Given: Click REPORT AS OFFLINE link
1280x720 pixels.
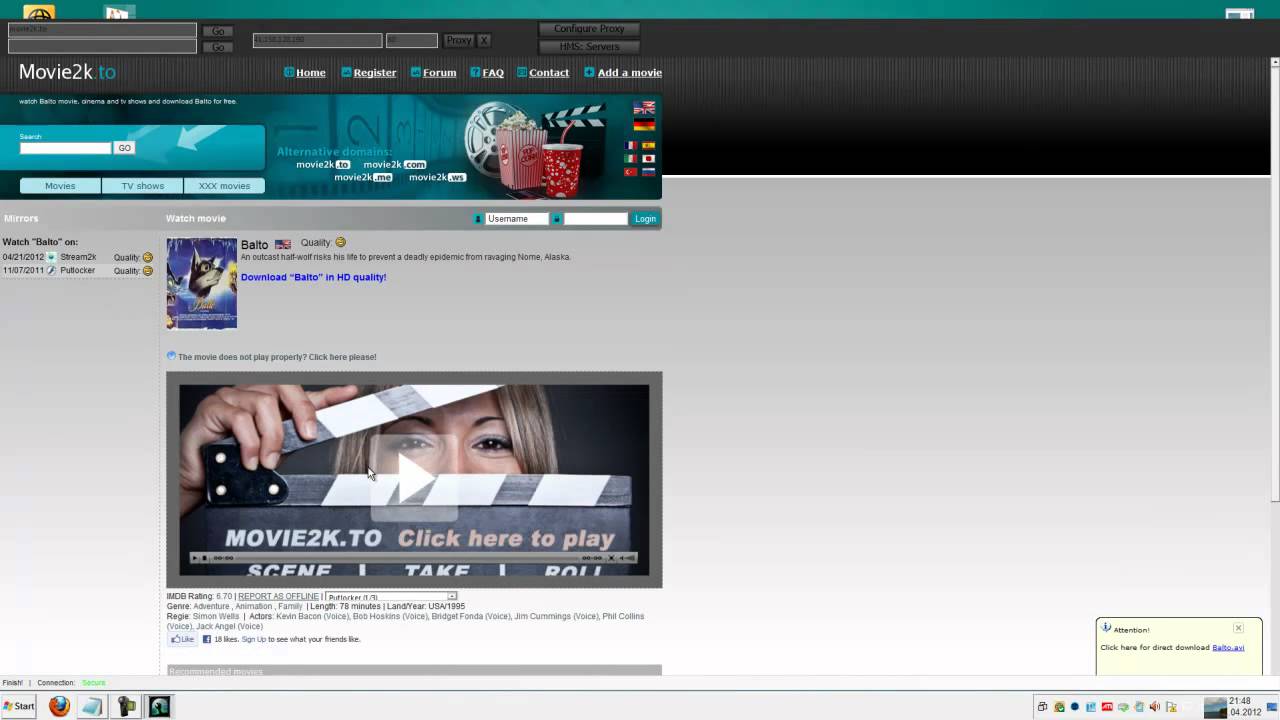Looking at the screenshot, I should click(278, 596).
